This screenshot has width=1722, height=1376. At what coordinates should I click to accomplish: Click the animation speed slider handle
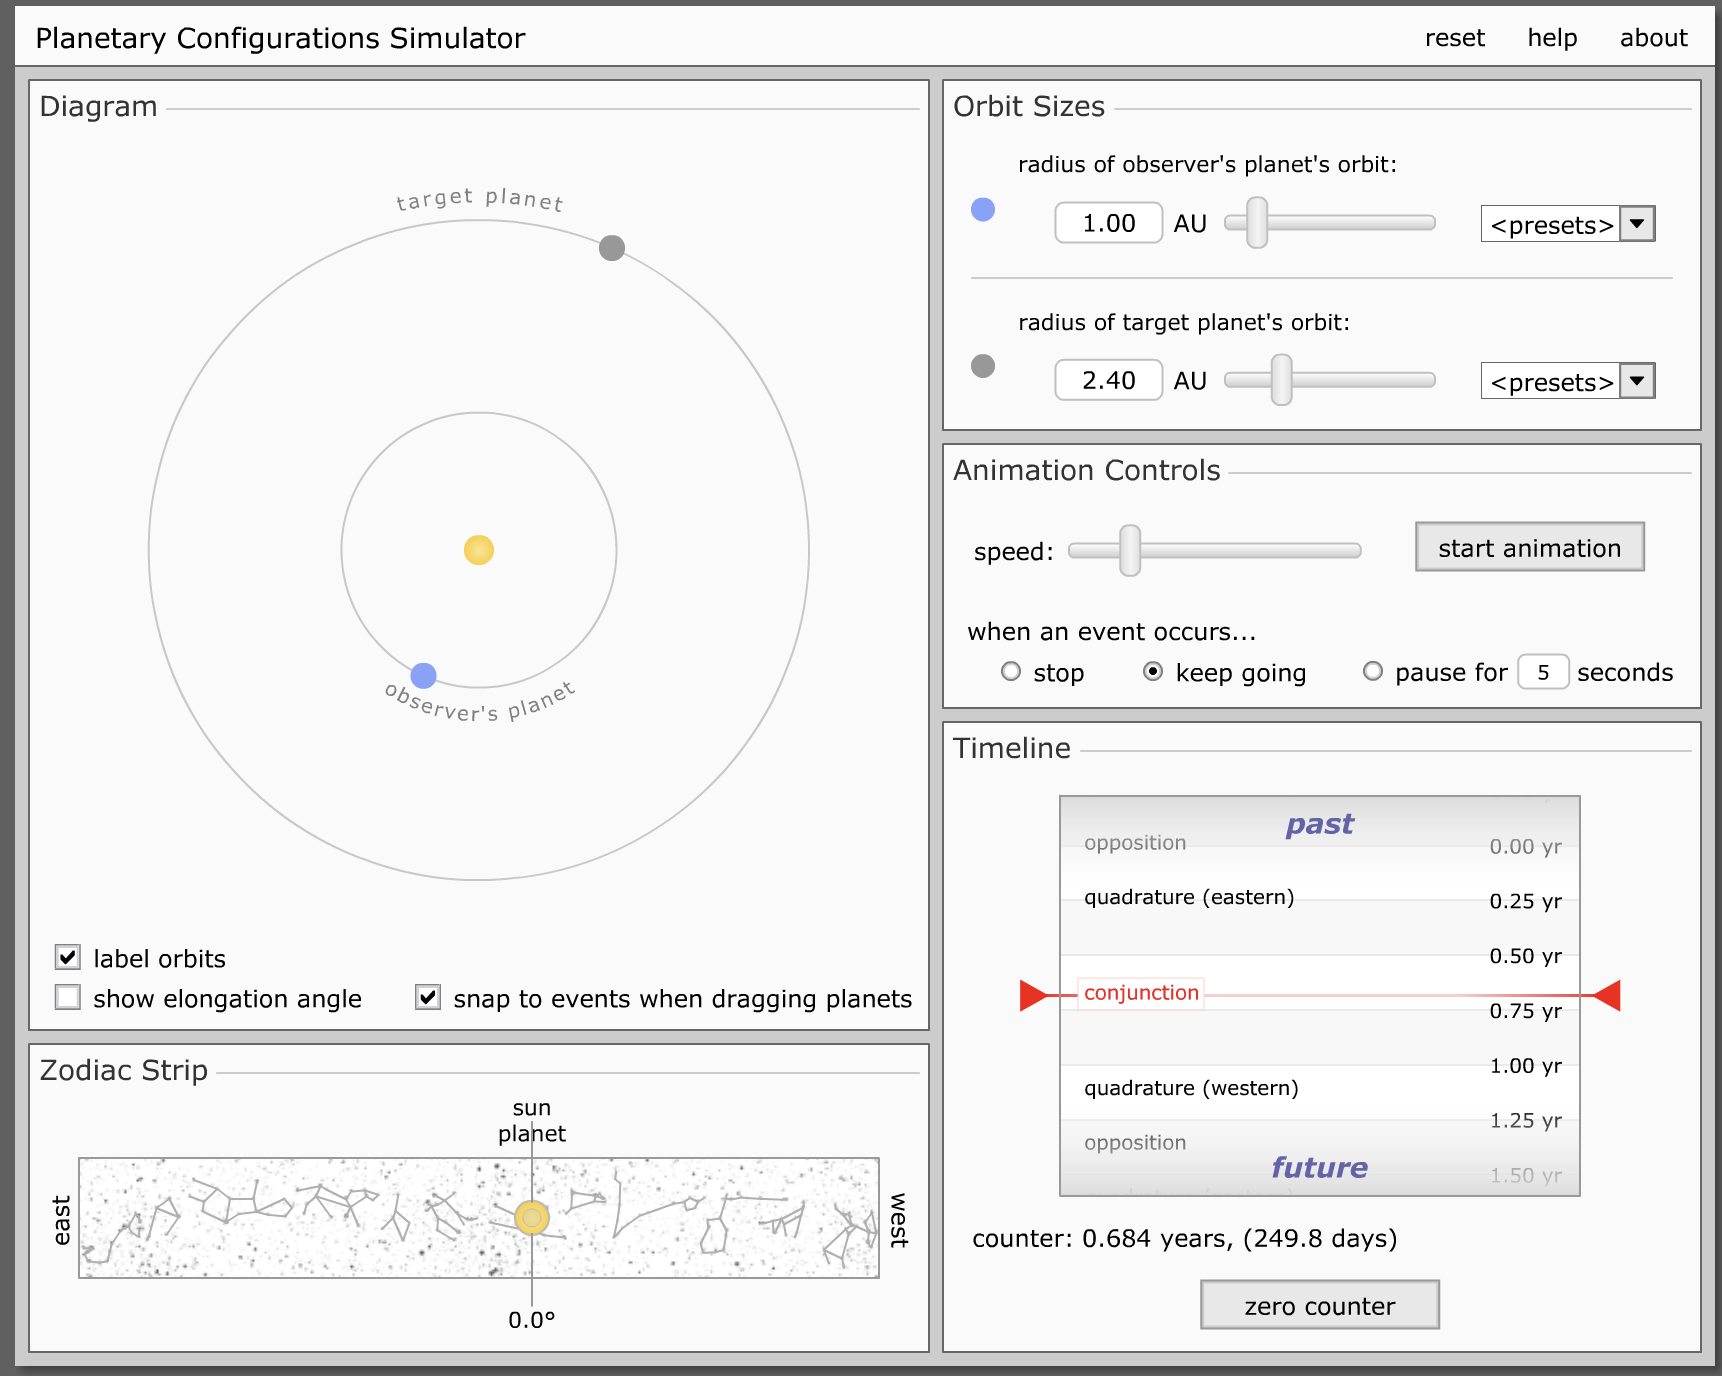pyautogui.click(x=1130, y=550)
